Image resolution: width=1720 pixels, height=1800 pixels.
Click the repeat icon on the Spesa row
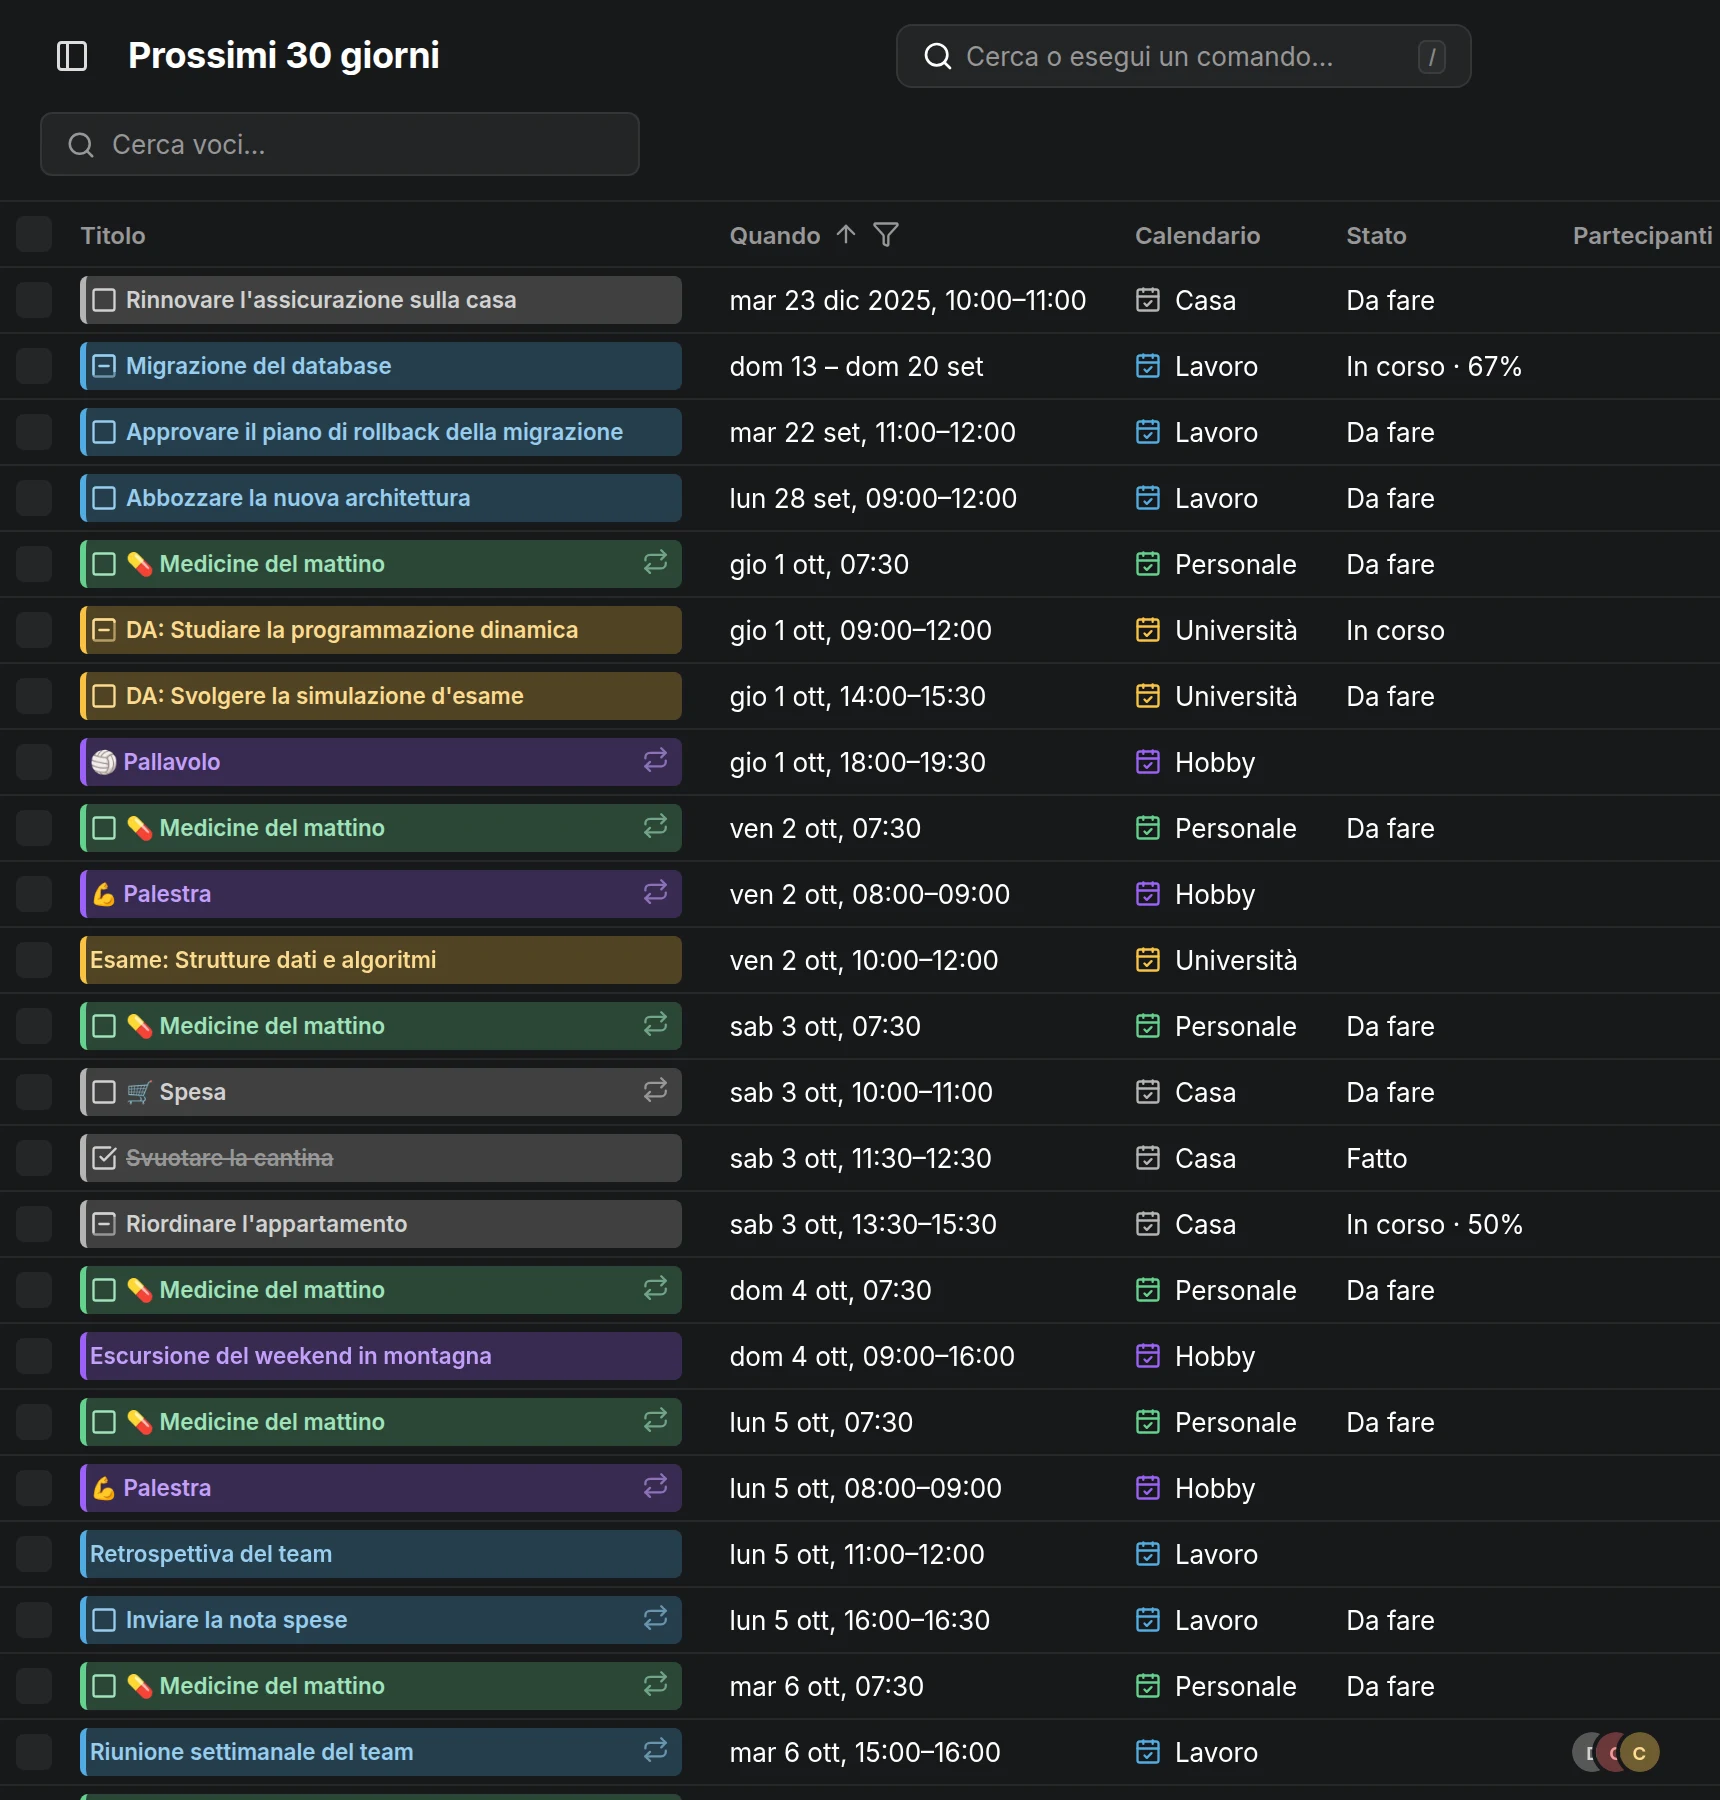coord(655,1091)
